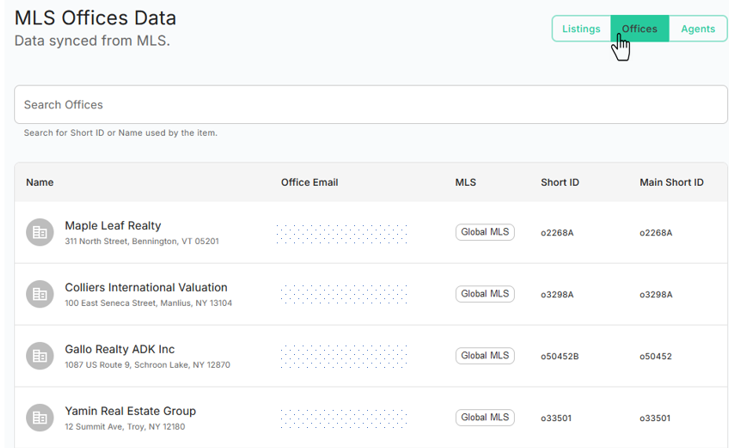Open the Gallo Realty ADK Inc name

pyautogui.click(x=120, y=350)
